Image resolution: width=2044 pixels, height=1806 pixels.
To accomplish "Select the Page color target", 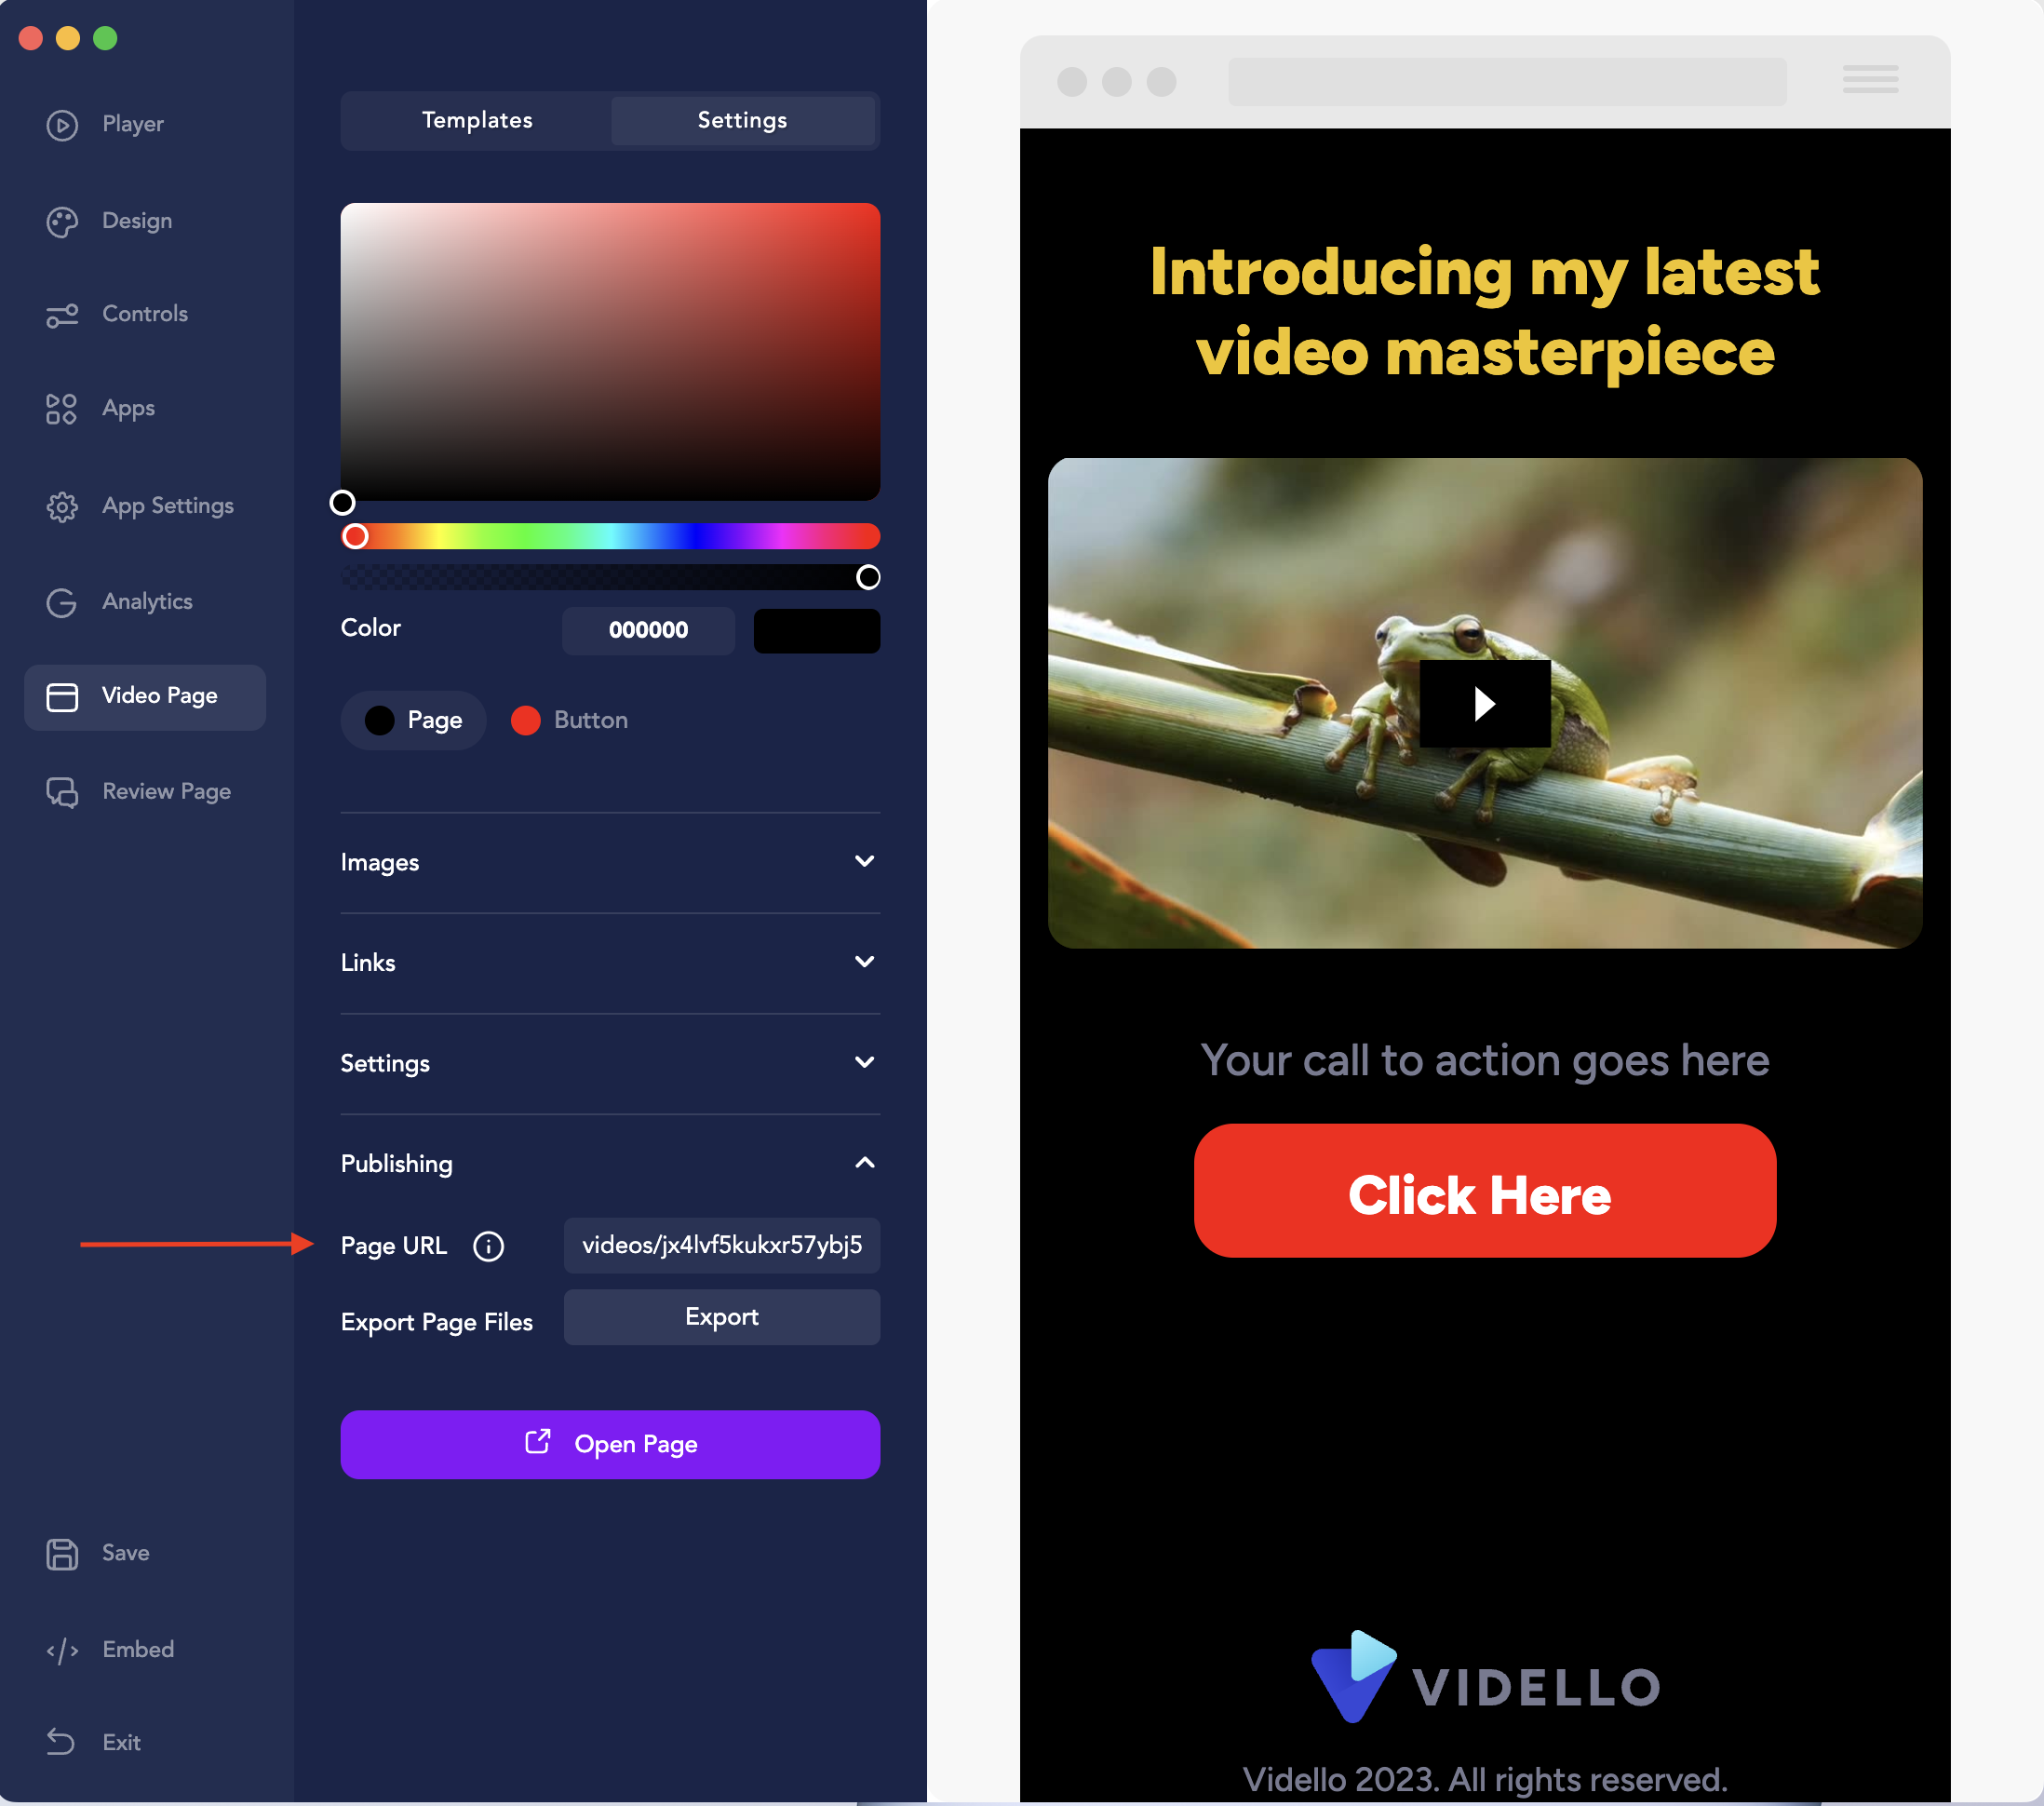I will [414, 721].
